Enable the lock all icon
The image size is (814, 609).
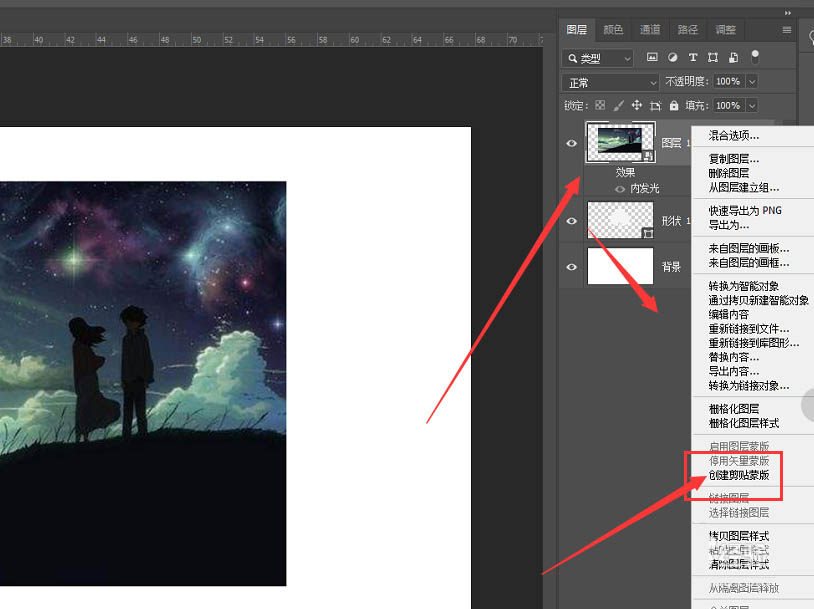click(674, 104)
